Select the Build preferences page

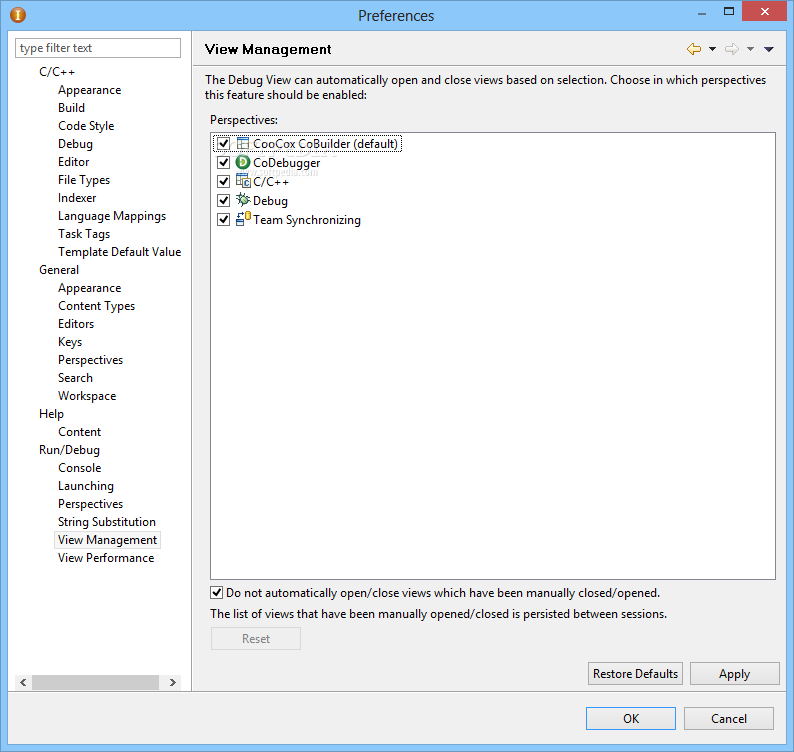(x=71, y=108)
